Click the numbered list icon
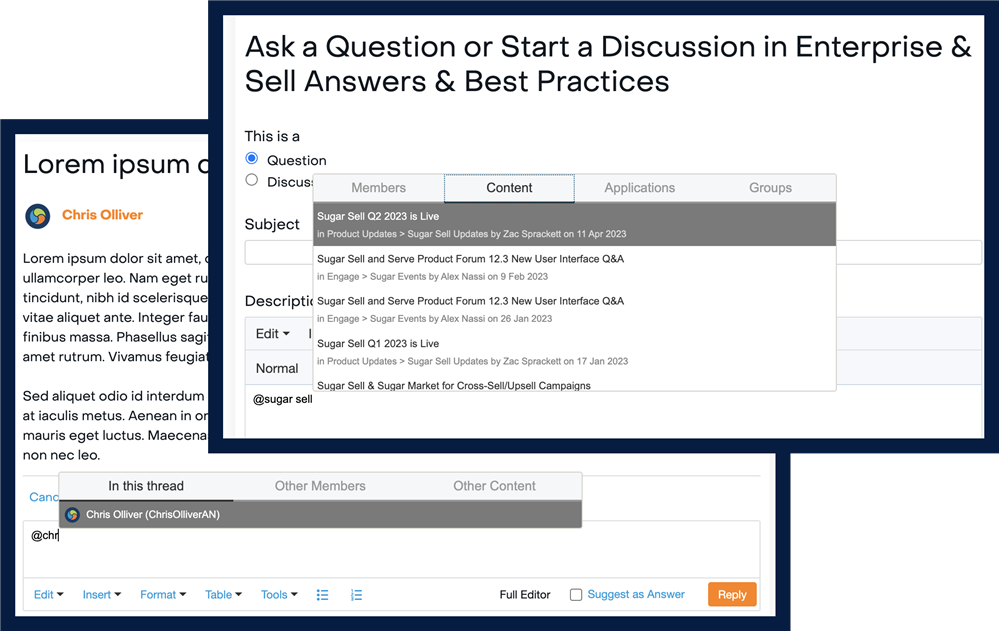Viewport: 999px width, 631px height. pyautogui.click(x=356, y=595)
